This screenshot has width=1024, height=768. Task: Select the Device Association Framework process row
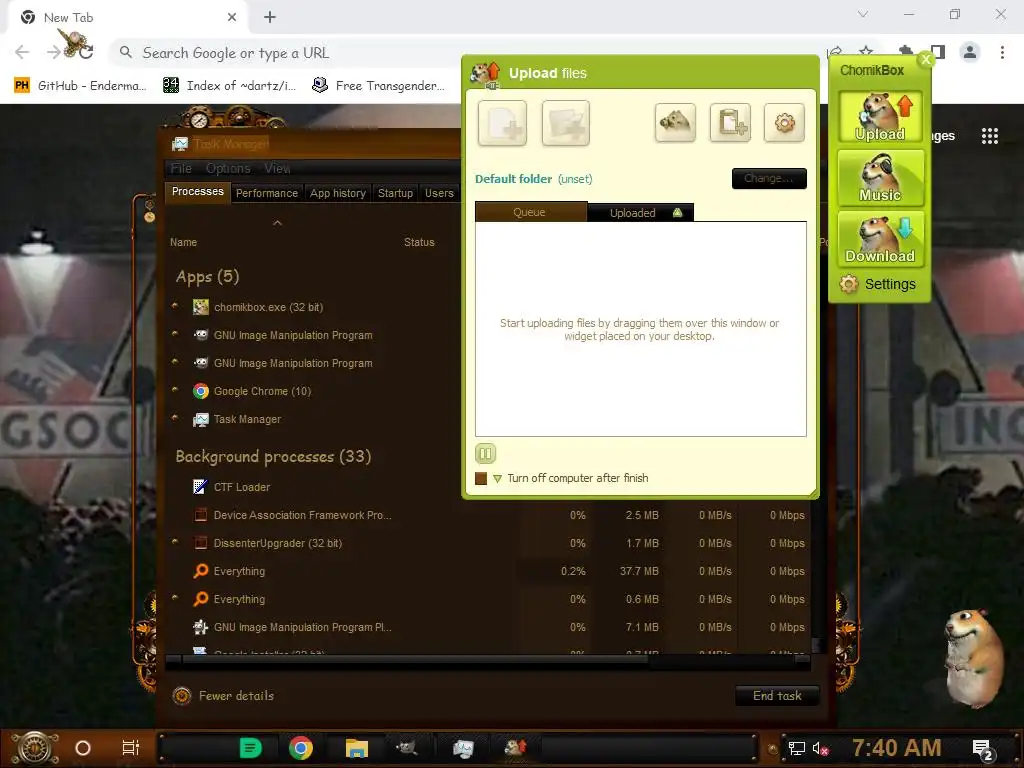coord(488,515)
